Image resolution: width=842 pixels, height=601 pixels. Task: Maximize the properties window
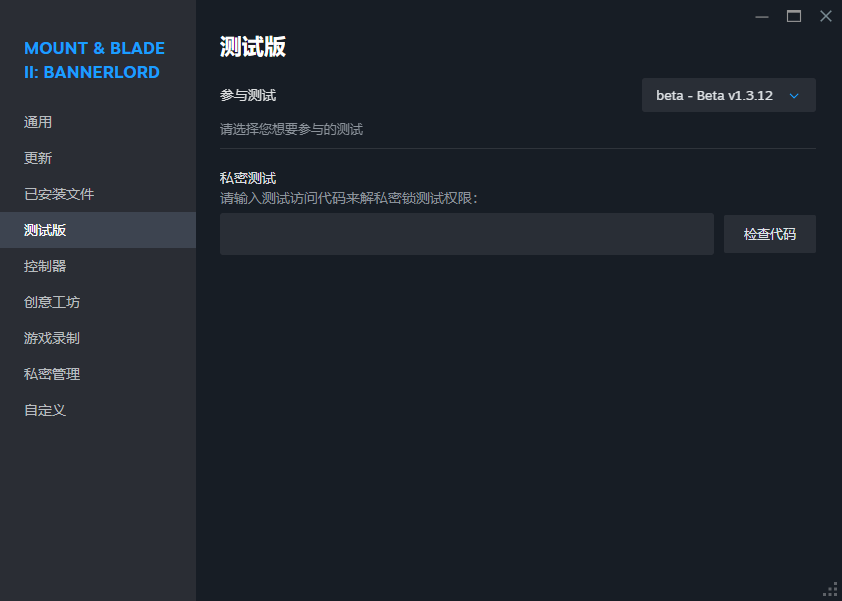[794, 16]
